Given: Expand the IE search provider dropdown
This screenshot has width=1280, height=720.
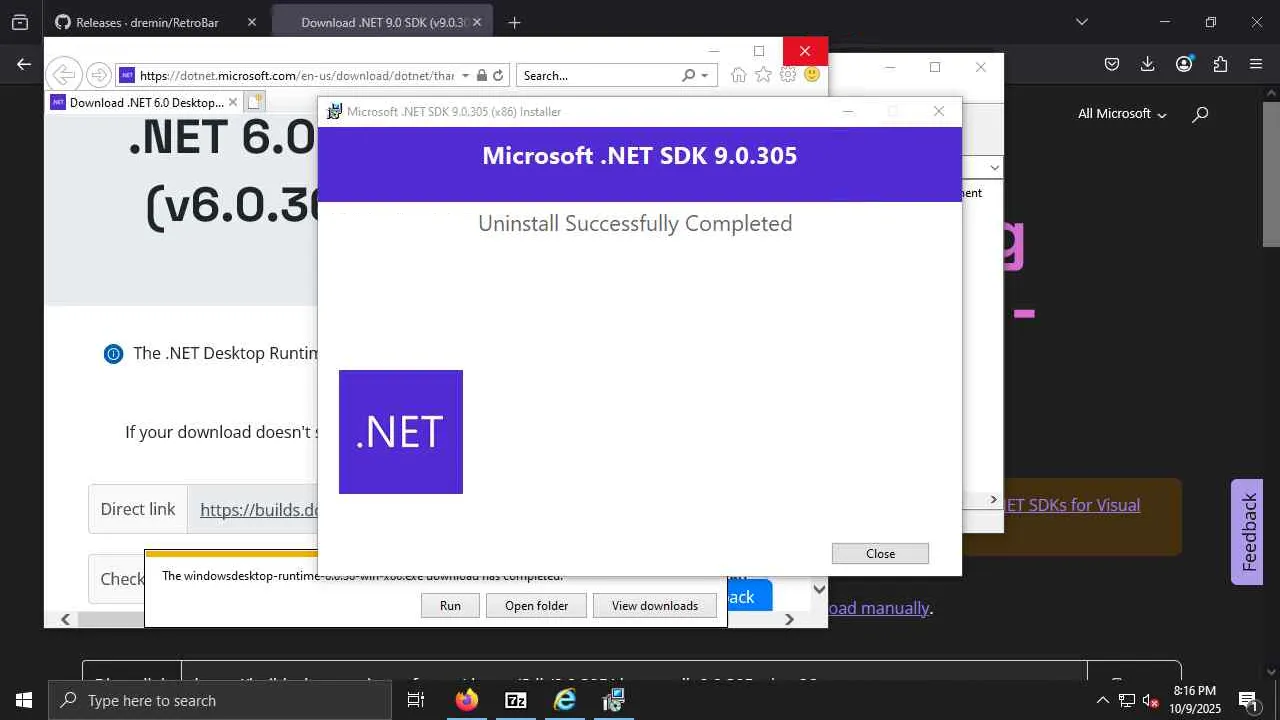Looking at the screenshot, I should pyautogui.click(x=704, y=75).
